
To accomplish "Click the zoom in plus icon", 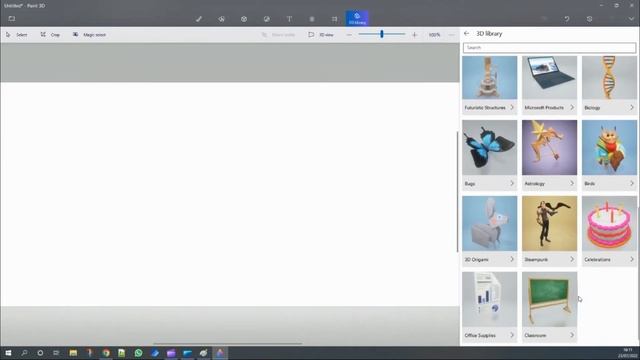I will coord(414,35).
